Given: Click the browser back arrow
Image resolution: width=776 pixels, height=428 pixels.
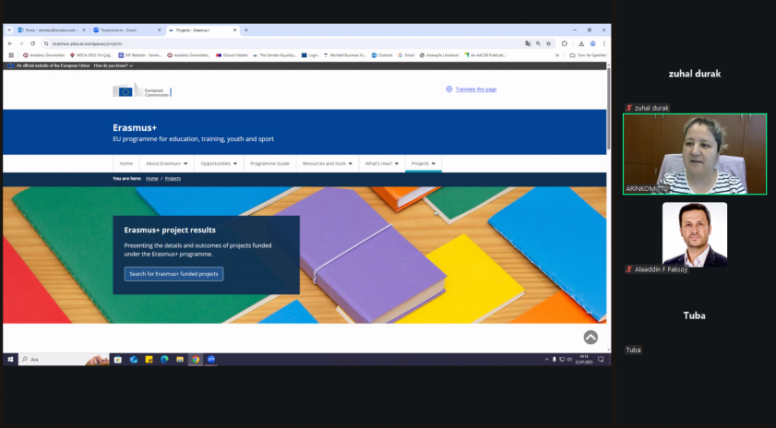Looking at the screenshot, I should (x=10, y=43).
